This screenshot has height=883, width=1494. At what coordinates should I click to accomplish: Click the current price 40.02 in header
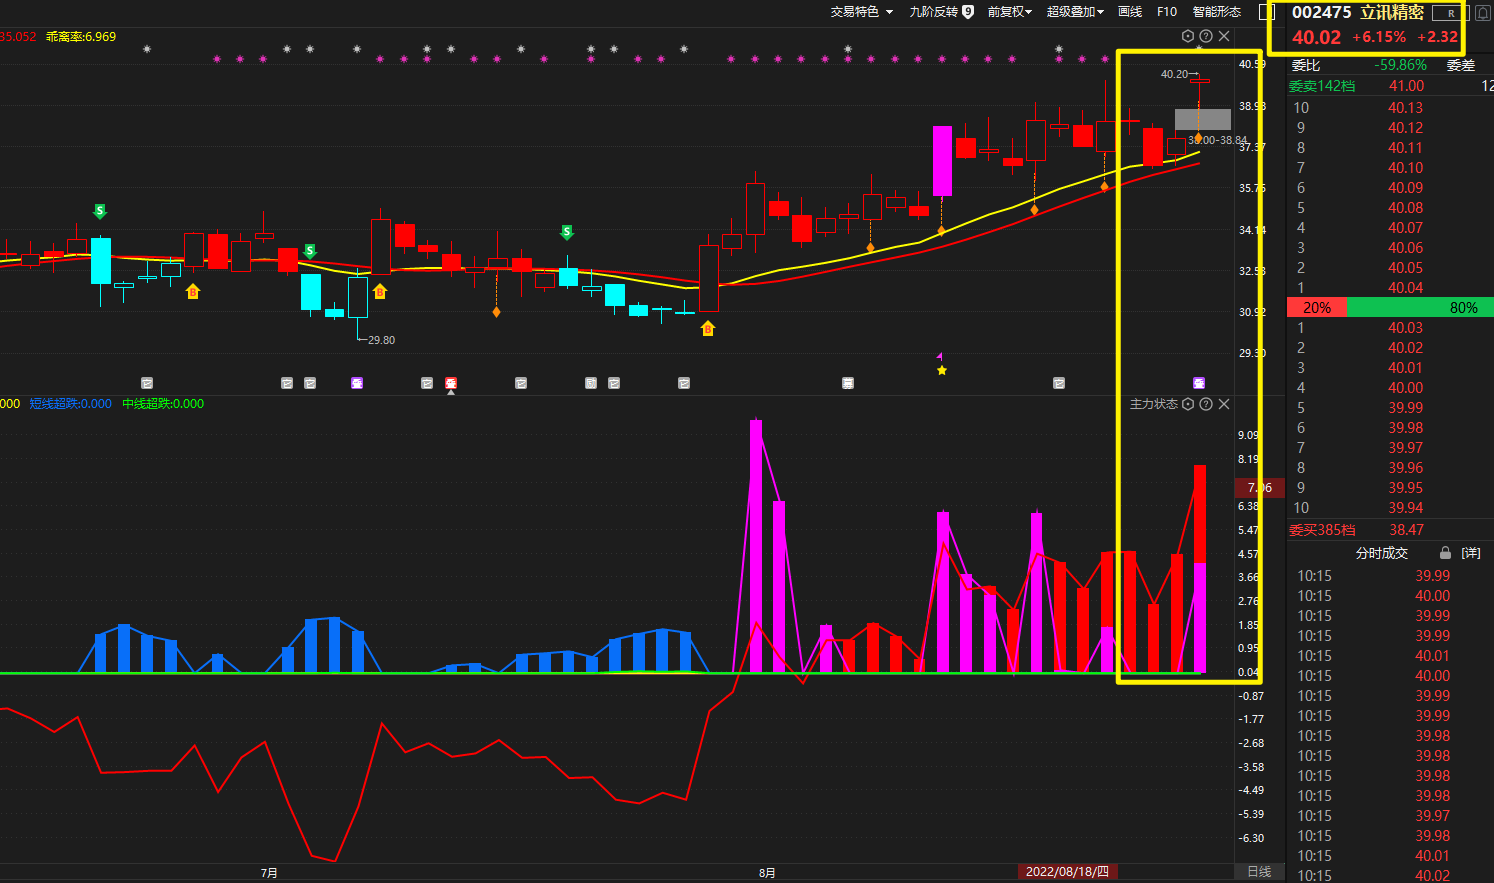(1316, 37)
